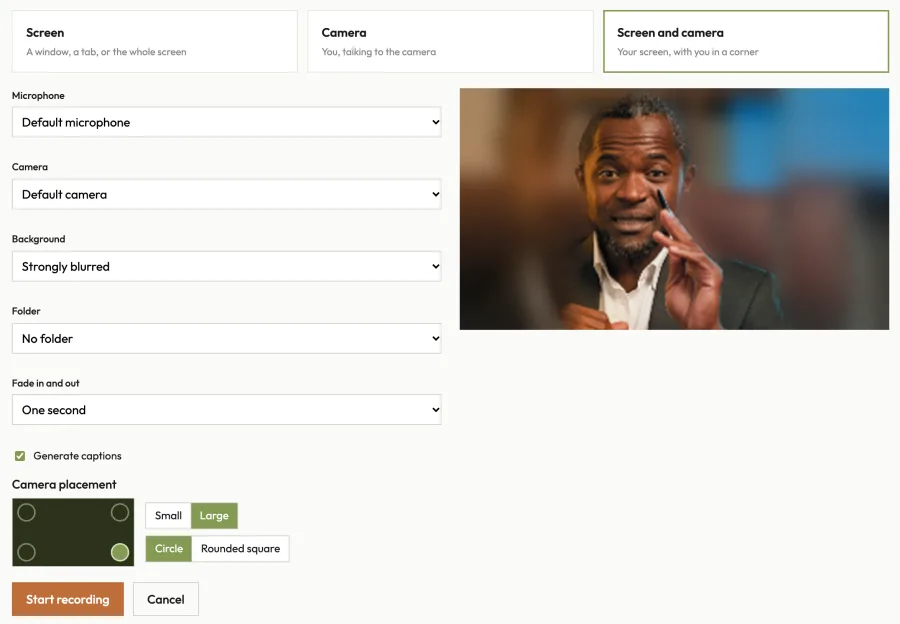Image resolution: width=900 pixels, height=624 pixels.
Task: Select bottom-right camera placement circle
Action: click(x=120, y=552)
